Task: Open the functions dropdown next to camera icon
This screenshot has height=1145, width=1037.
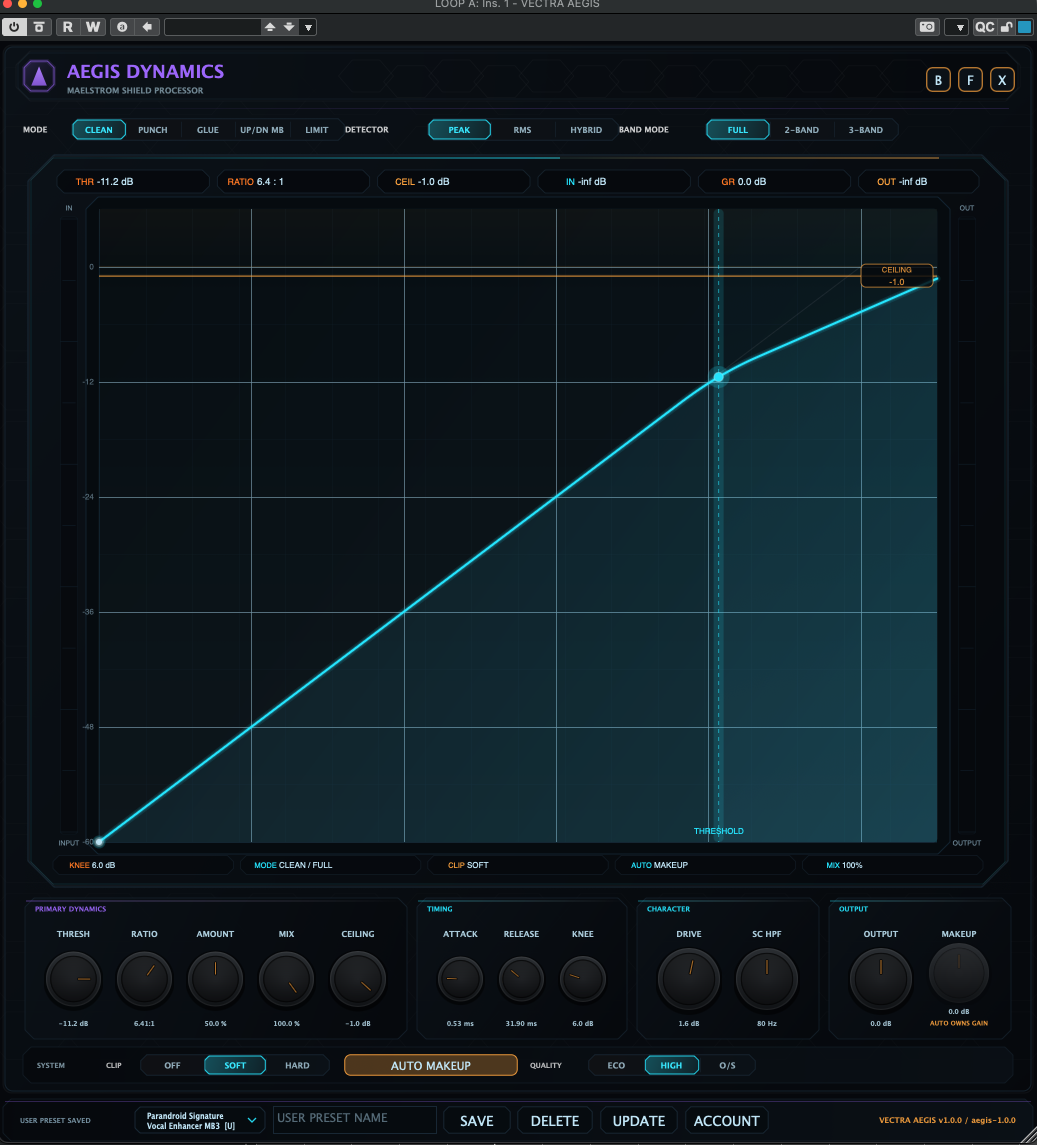Action: pyautogui.click(x=958, y=27)
